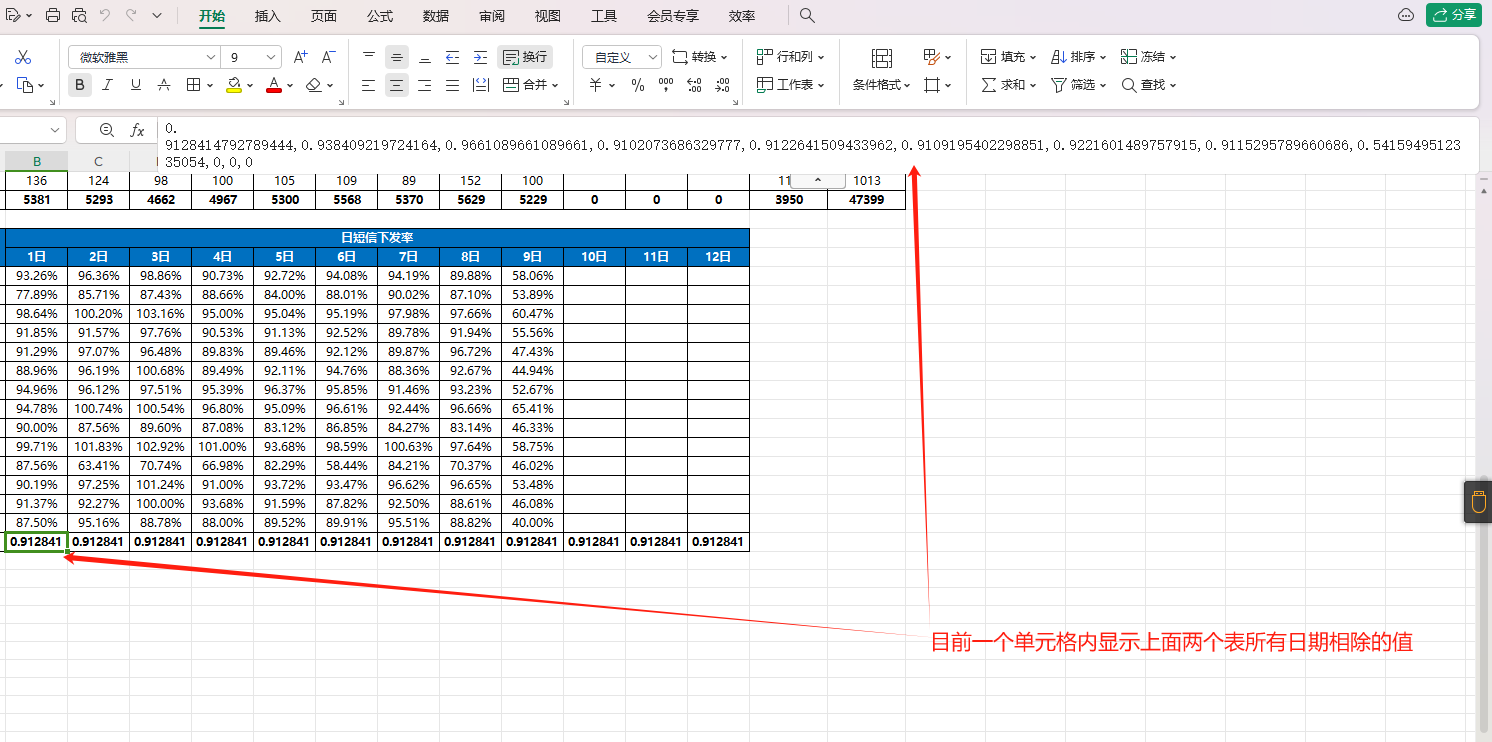
Task: Click the search magnifier in ribbon
Action: click(x=808, y=16)
